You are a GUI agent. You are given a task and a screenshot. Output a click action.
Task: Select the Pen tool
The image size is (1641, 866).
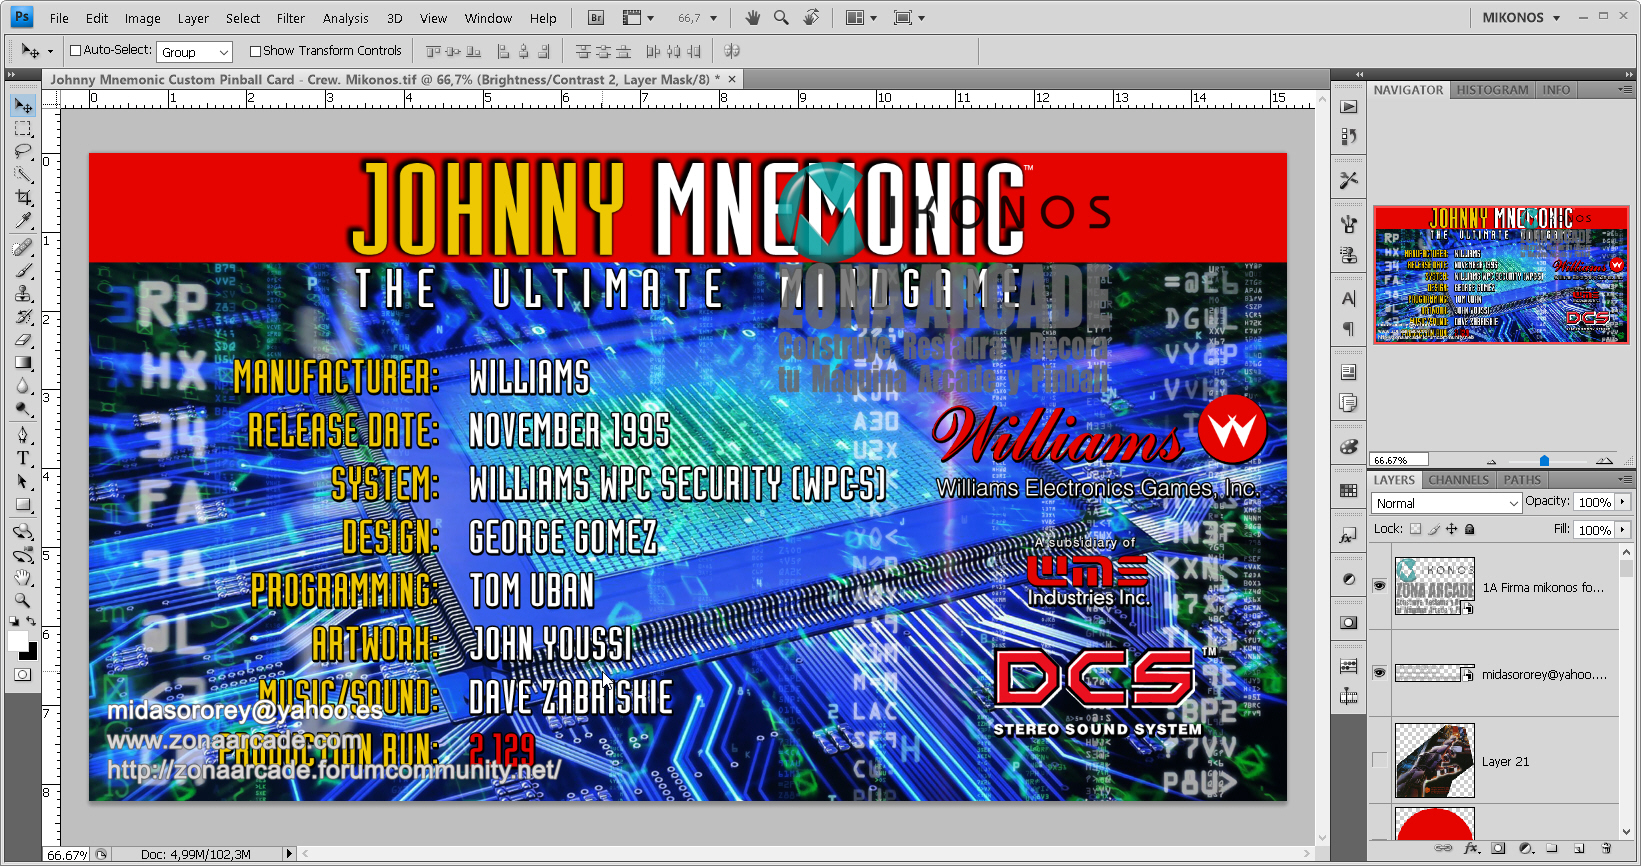(x=23, y=435)
